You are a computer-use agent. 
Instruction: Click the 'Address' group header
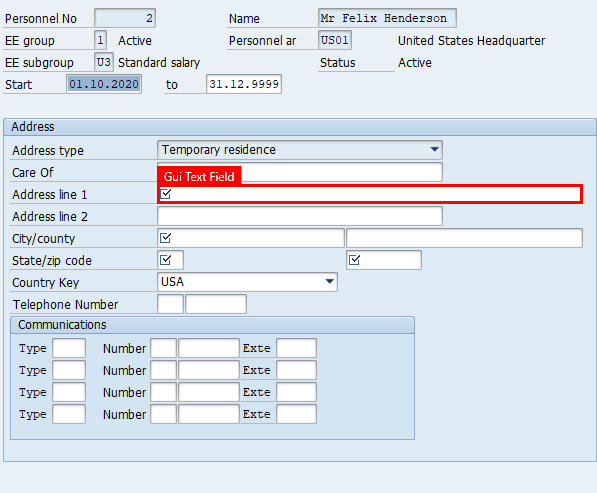point(33,127)
